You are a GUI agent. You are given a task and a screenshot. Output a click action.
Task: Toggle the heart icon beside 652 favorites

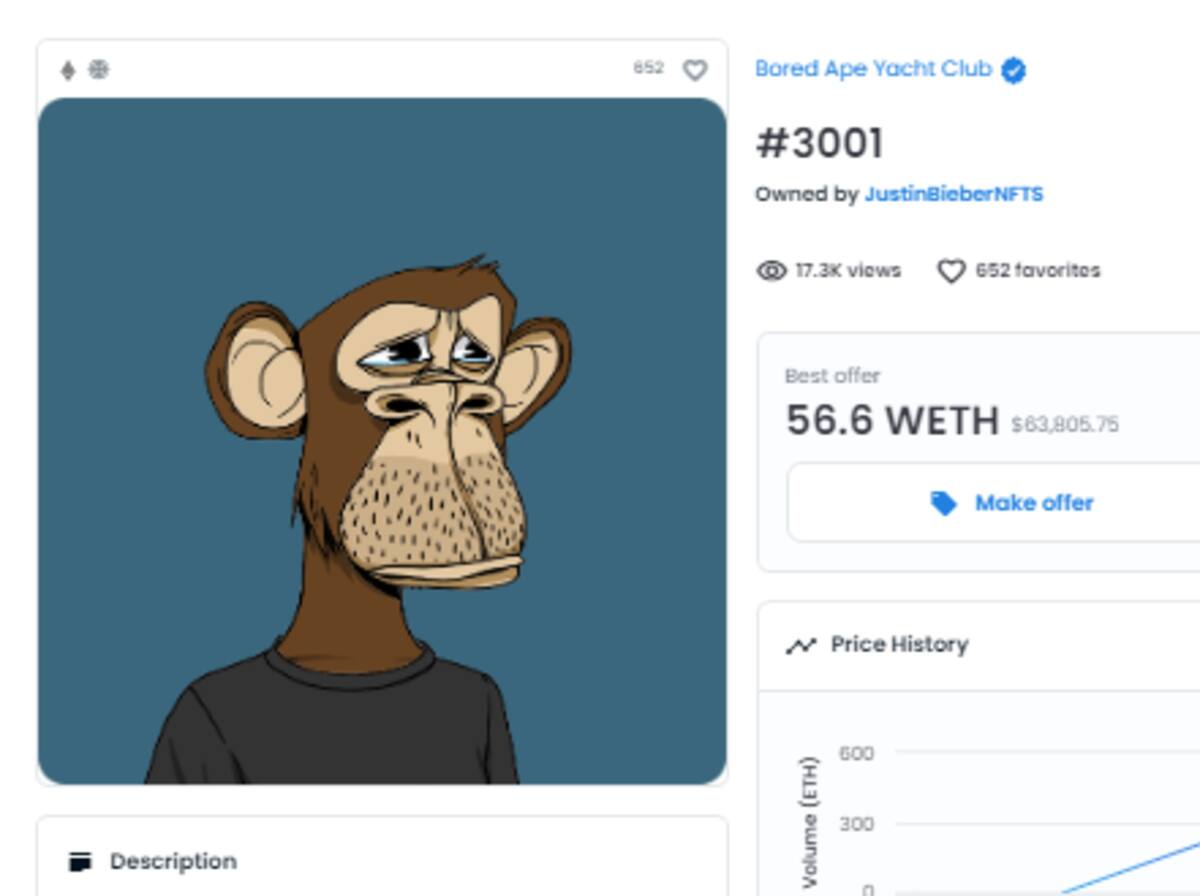(x=951, y=271)
